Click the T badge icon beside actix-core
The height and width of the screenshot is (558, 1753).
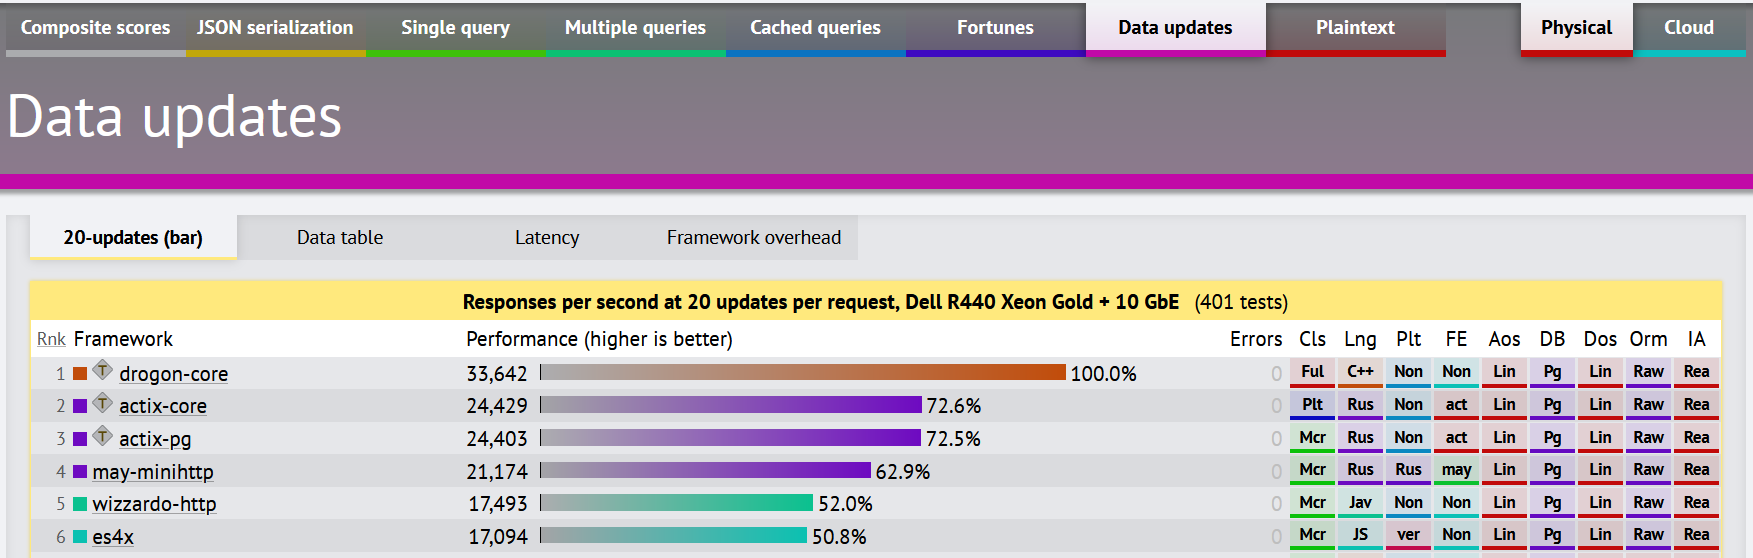tap(102, 404)
